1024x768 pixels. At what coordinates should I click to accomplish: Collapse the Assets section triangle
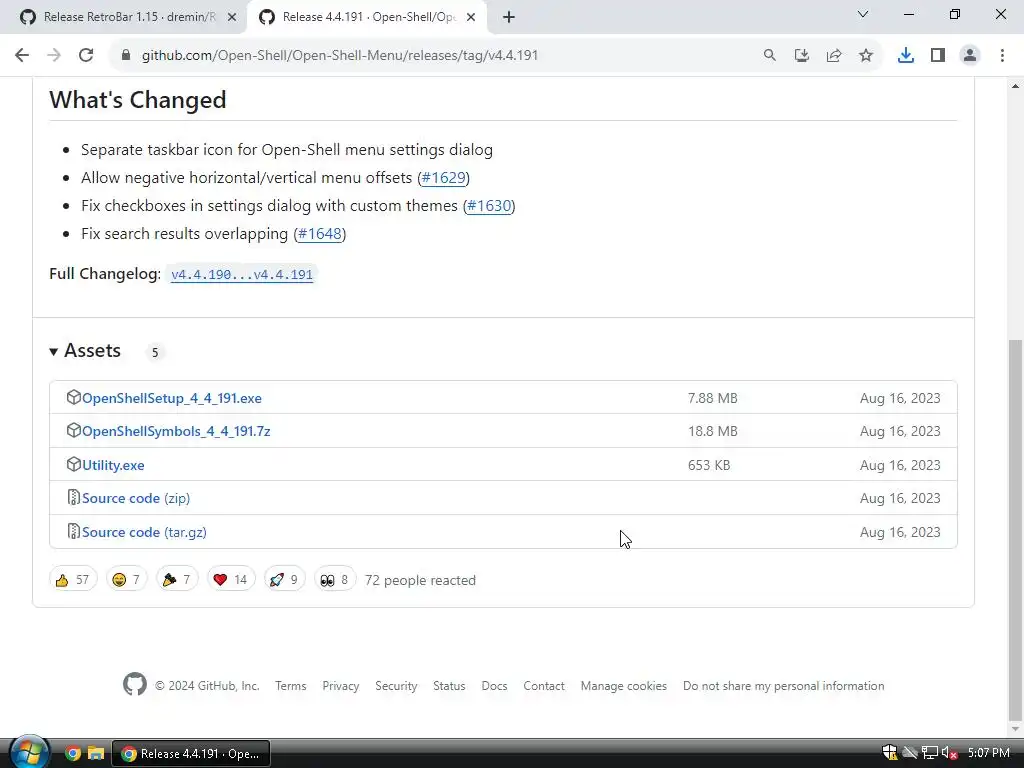54,352
